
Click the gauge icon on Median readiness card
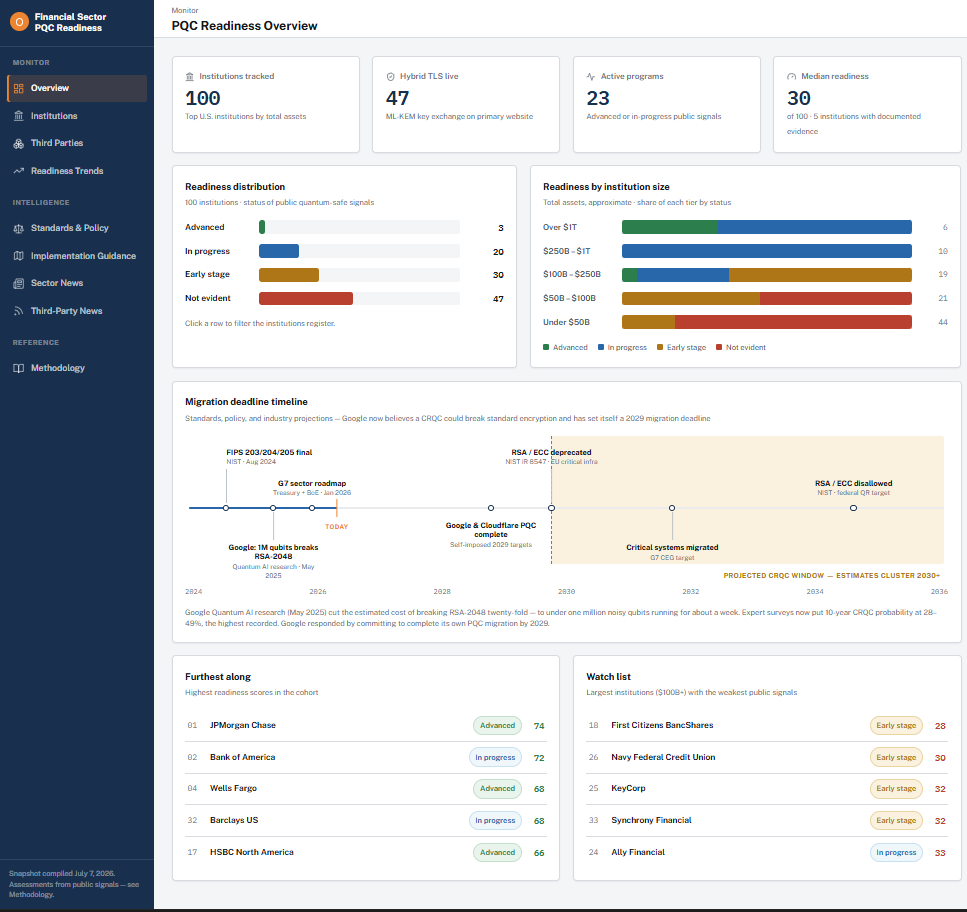click(x=791, y=76)
